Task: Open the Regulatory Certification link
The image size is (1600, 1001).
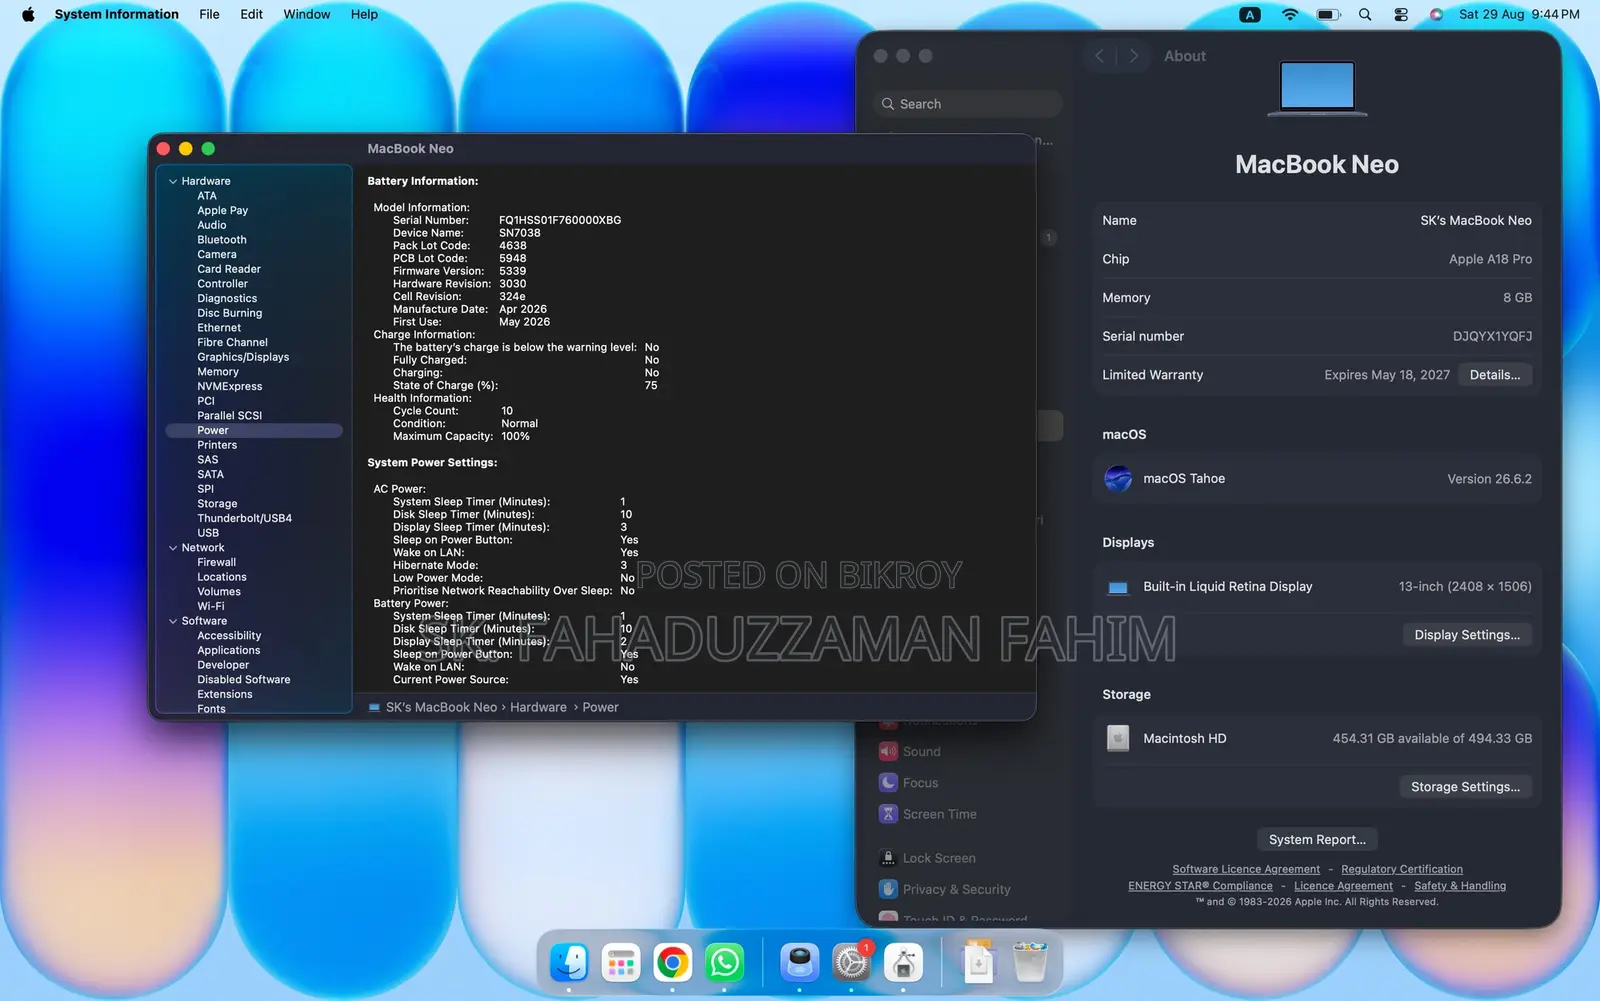Action: coord(1401,870)
